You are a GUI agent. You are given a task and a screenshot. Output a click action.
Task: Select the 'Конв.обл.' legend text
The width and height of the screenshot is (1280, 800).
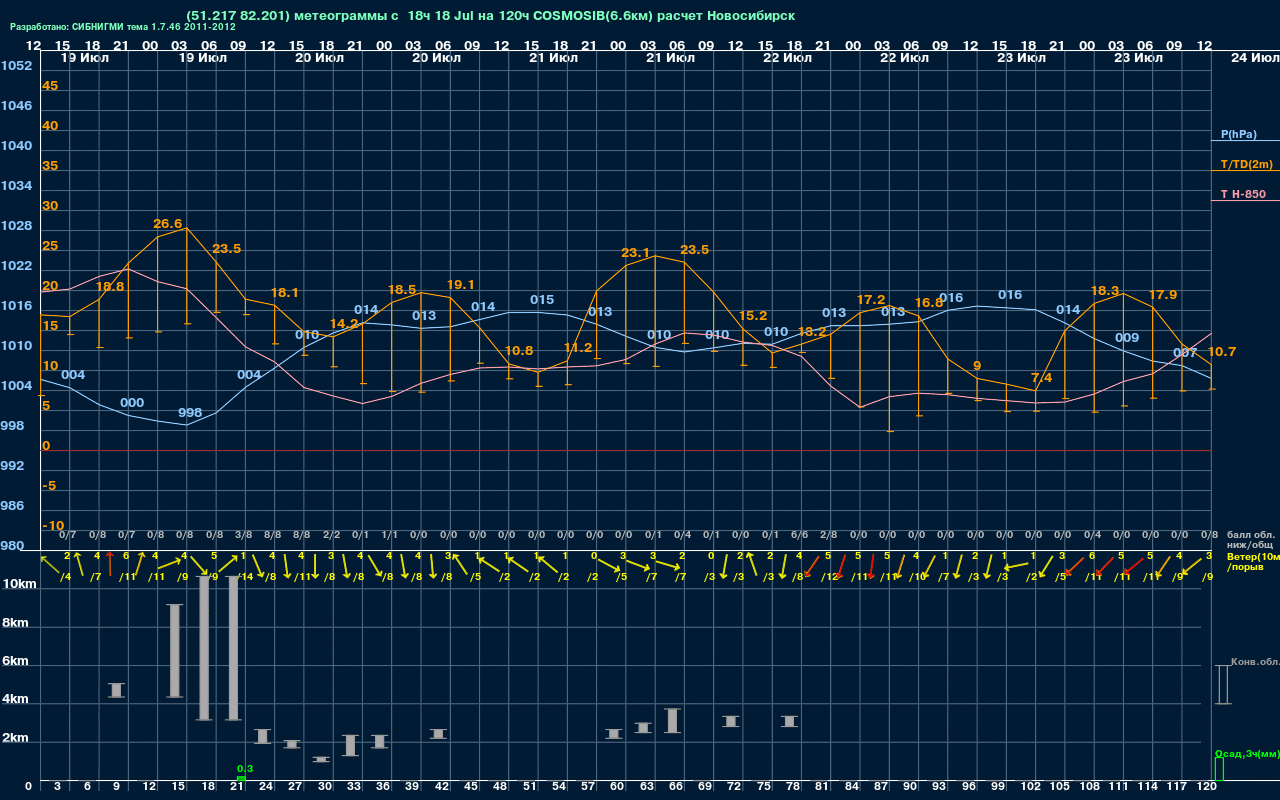(x=1255, y=662)
